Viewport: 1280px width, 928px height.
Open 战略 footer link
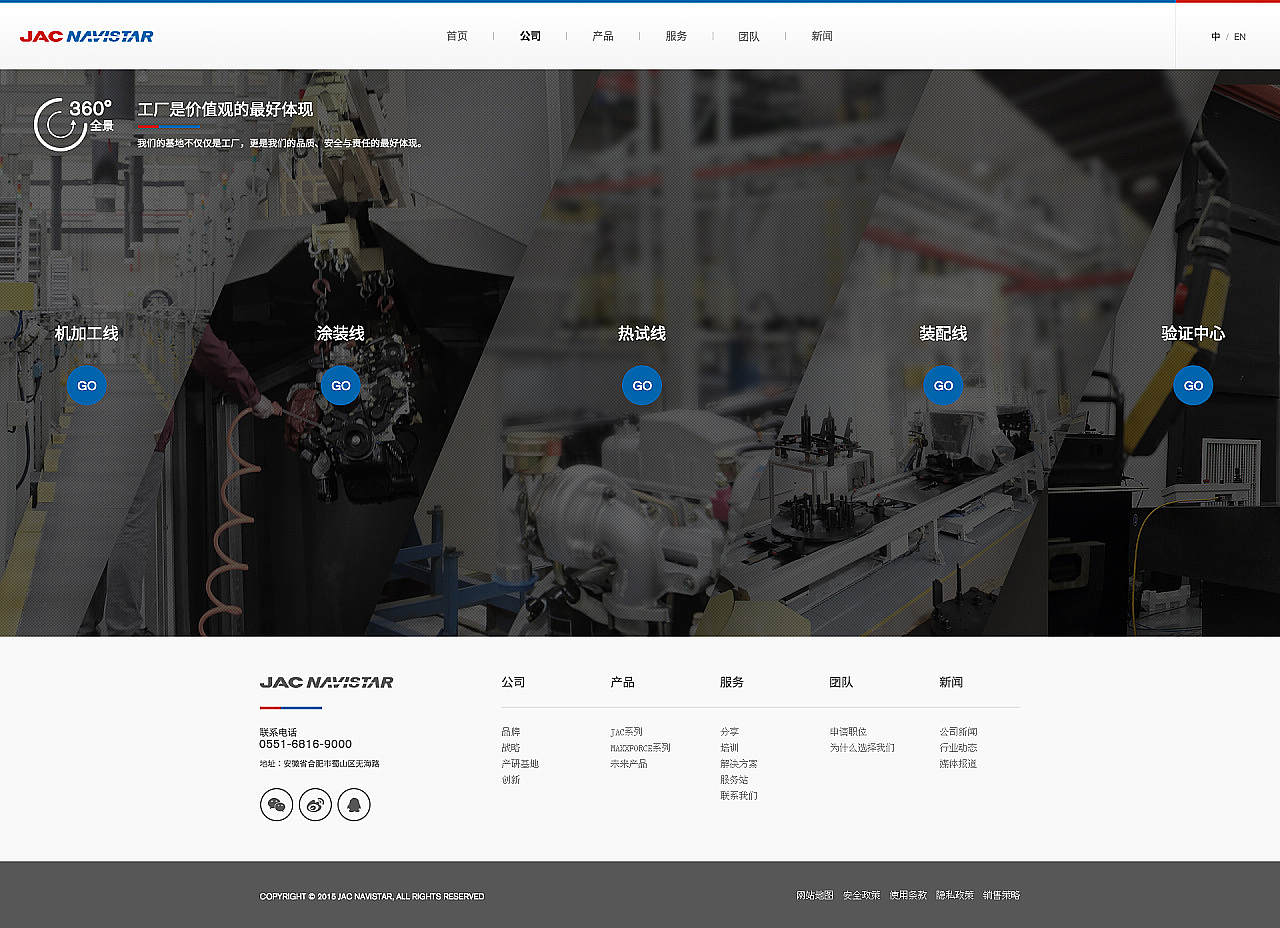[x=511, y=748]
